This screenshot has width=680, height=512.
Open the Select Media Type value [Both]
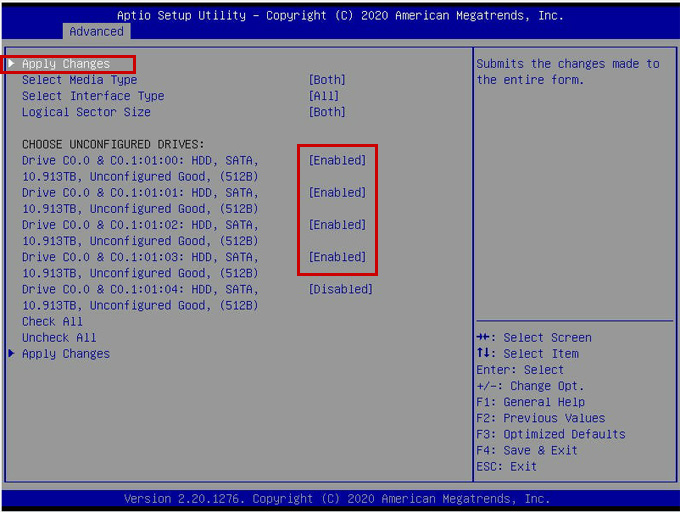point(327,80)
